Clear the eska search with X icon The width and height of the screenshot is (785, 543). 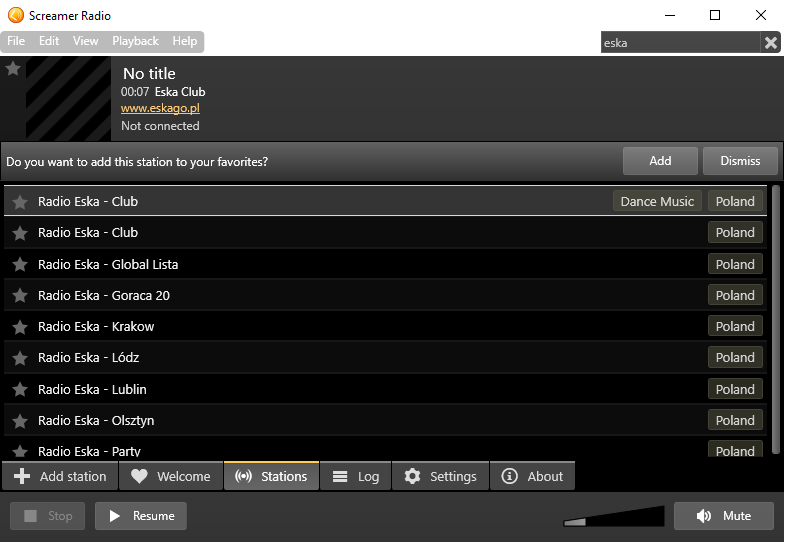[x=771, y=43]
